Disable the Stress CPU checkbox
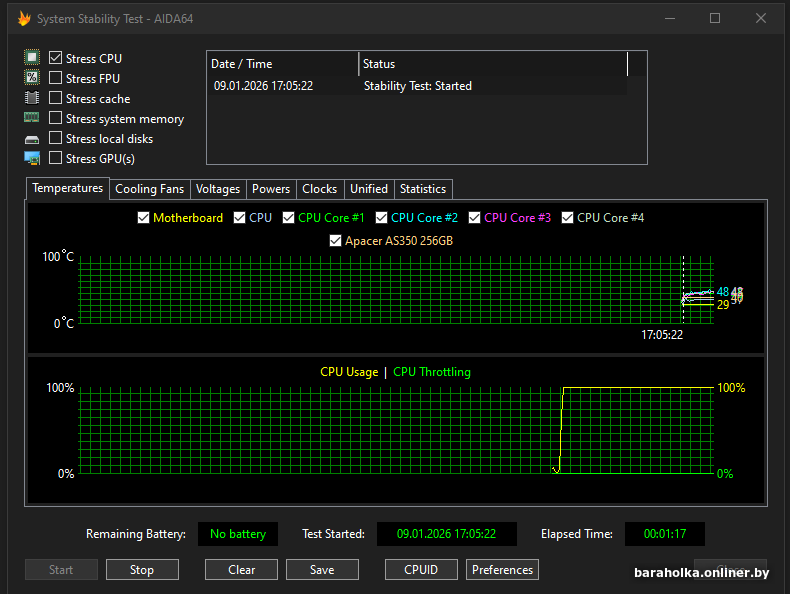The width and height of the screenshot is (790, 594). click(56, 58)
